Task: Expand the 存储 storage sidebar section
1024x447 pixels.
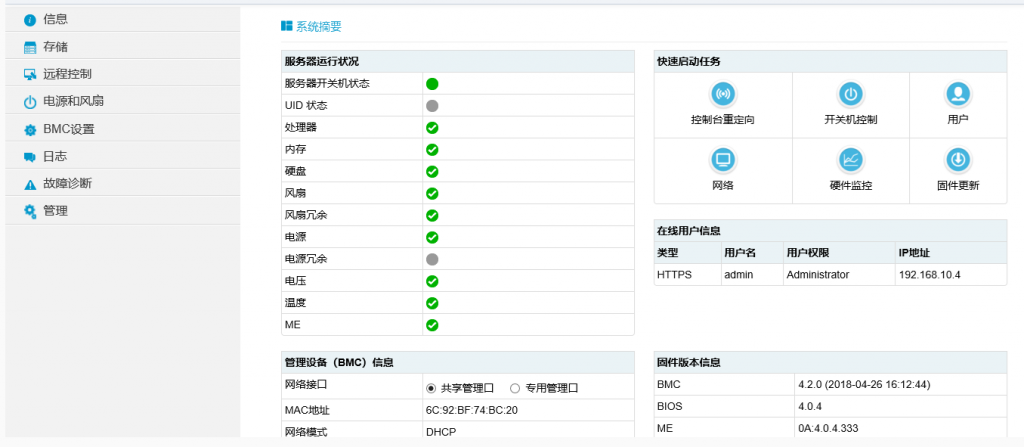Action: pos(56,47)
